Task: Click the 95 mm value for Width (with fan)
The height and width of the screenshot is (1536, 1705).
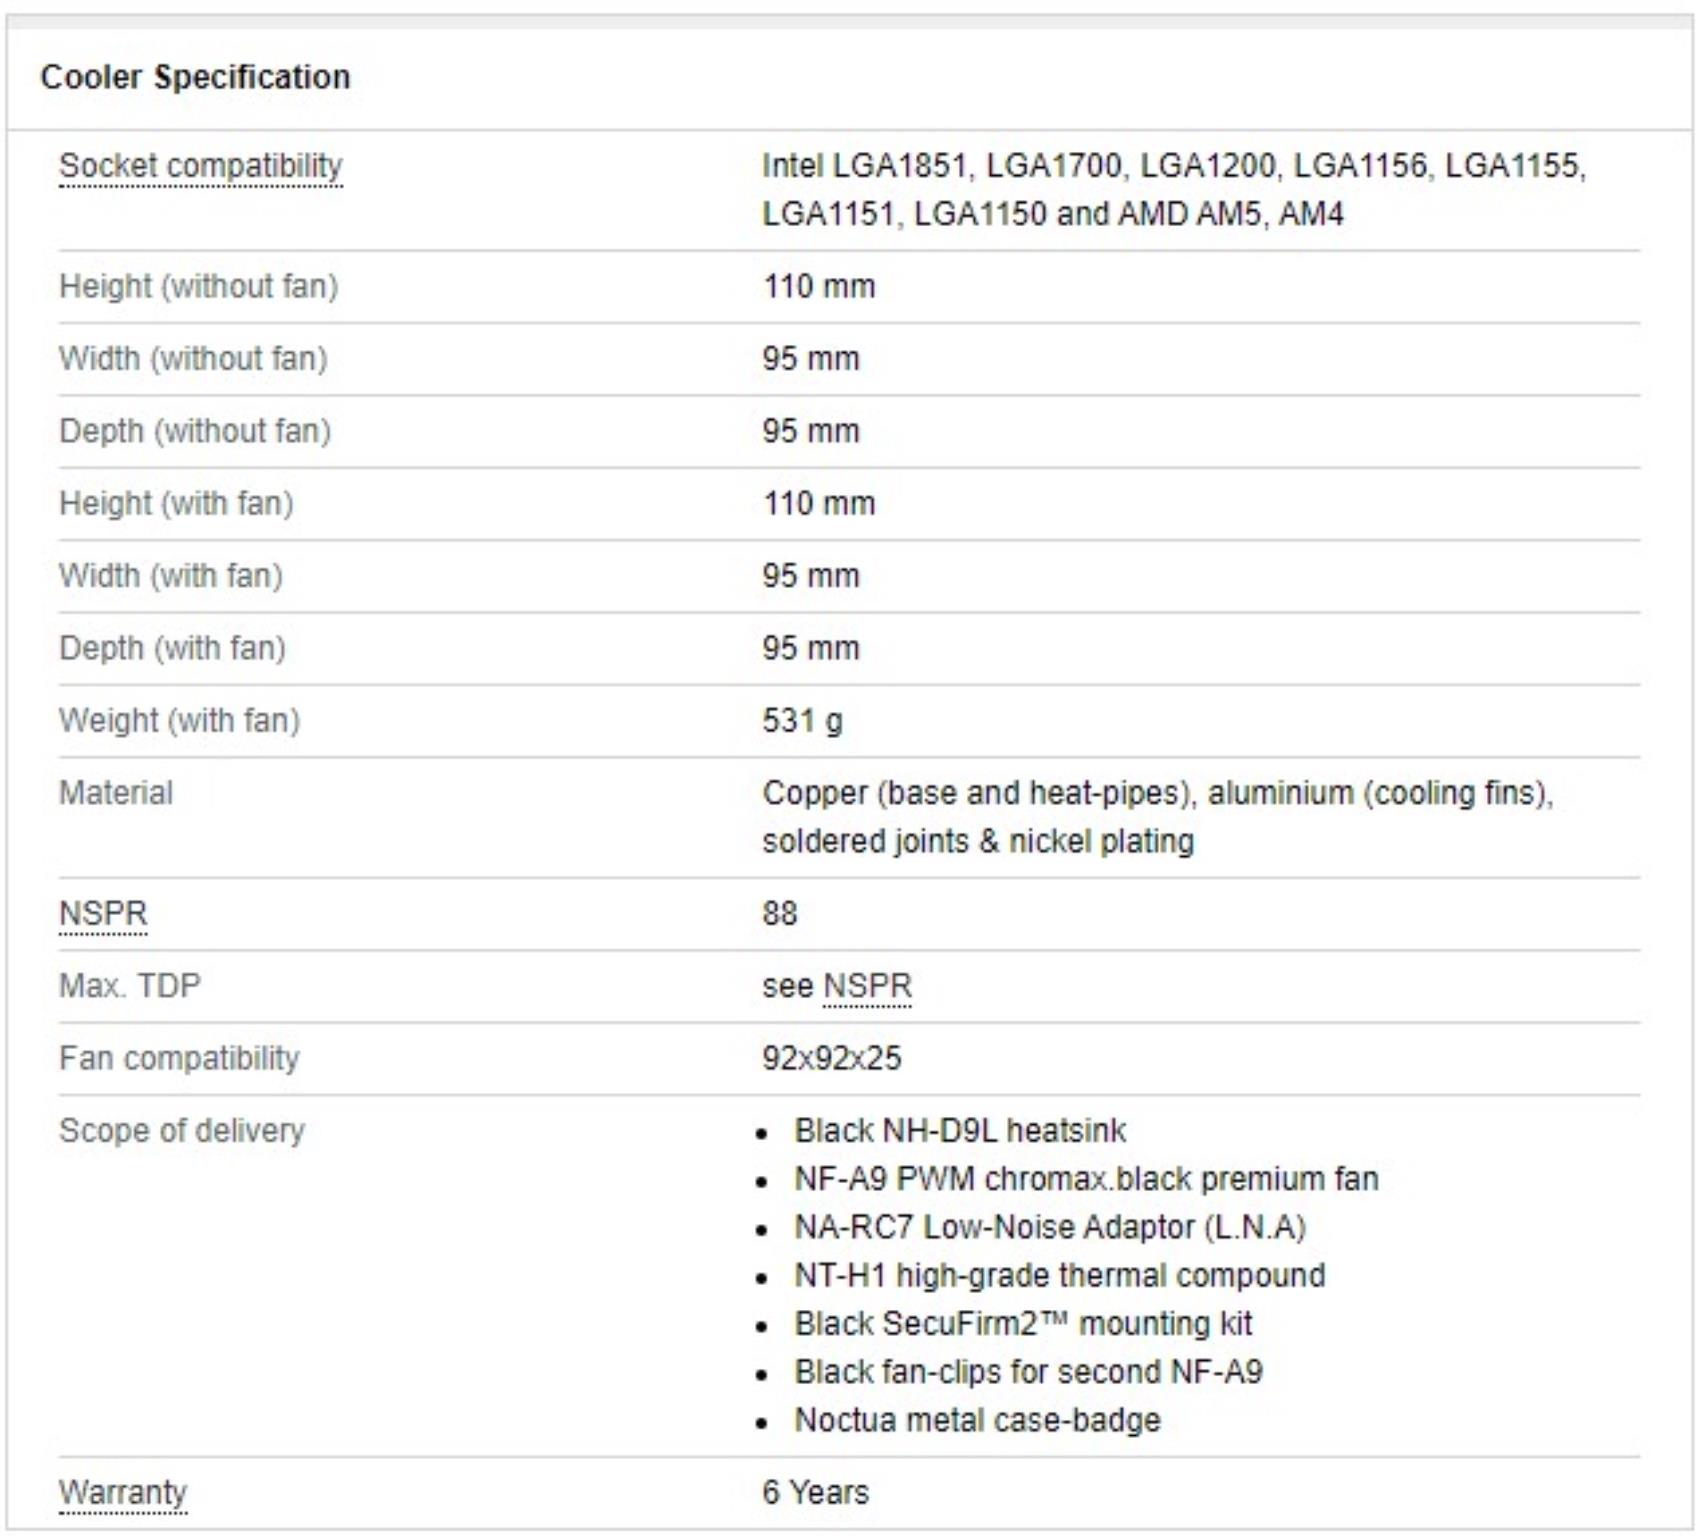Action: [x=811, y=575]
